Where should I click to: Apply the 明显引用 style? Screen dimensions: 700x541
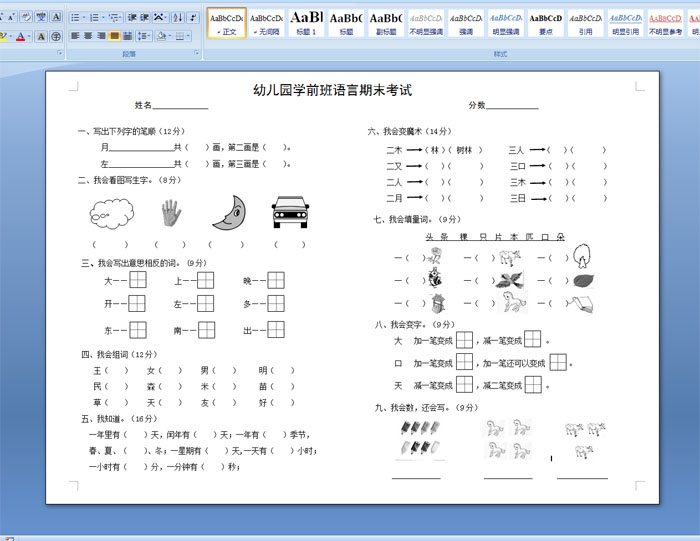click(625, 23)
